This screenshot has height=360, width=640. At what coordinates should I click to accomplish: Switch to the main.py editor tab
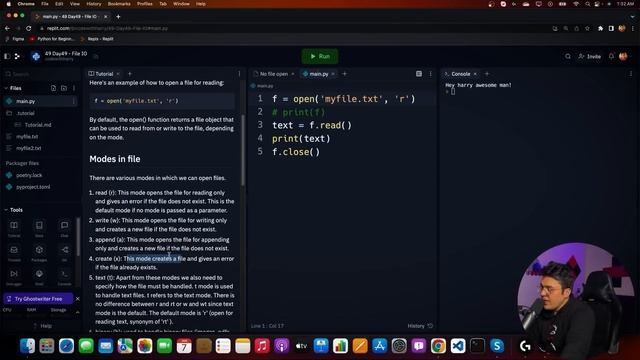point(316,74)
